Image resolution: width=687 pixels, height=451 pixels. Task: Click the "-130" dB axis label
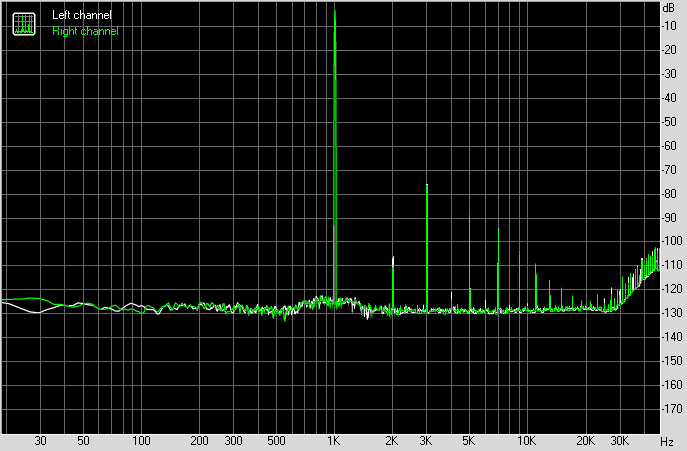[671, 313]
